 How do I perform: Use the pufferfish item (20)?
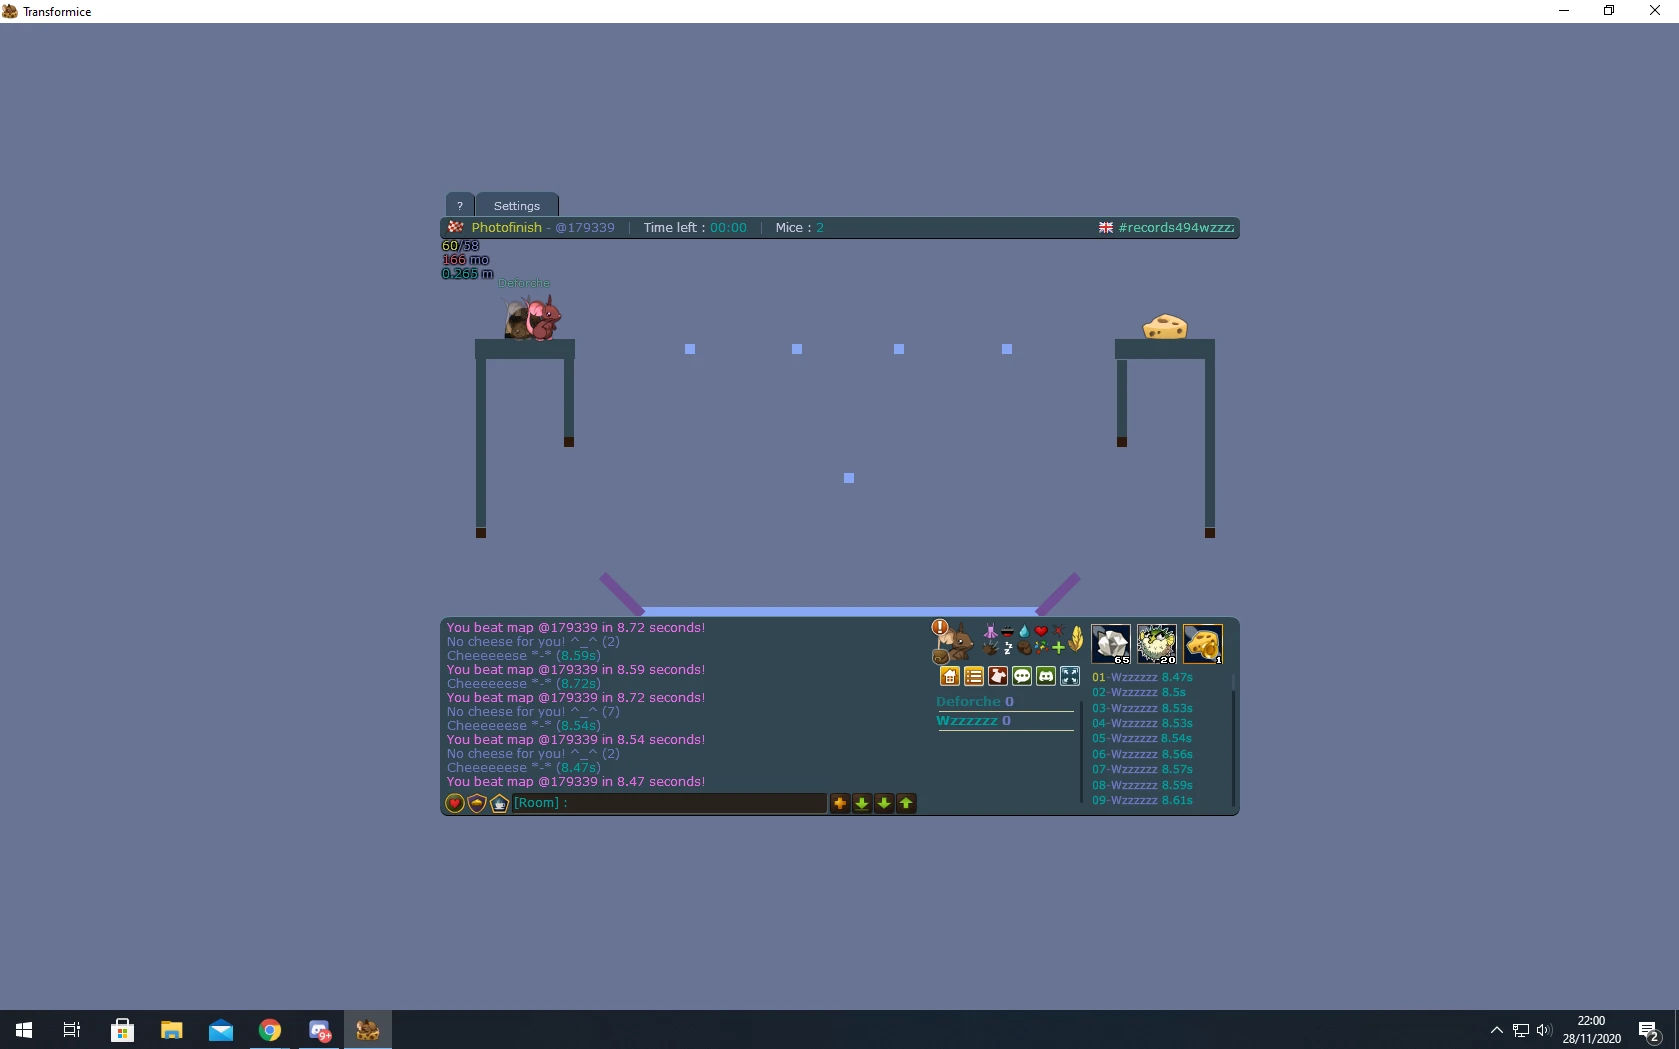[1156, 644]
